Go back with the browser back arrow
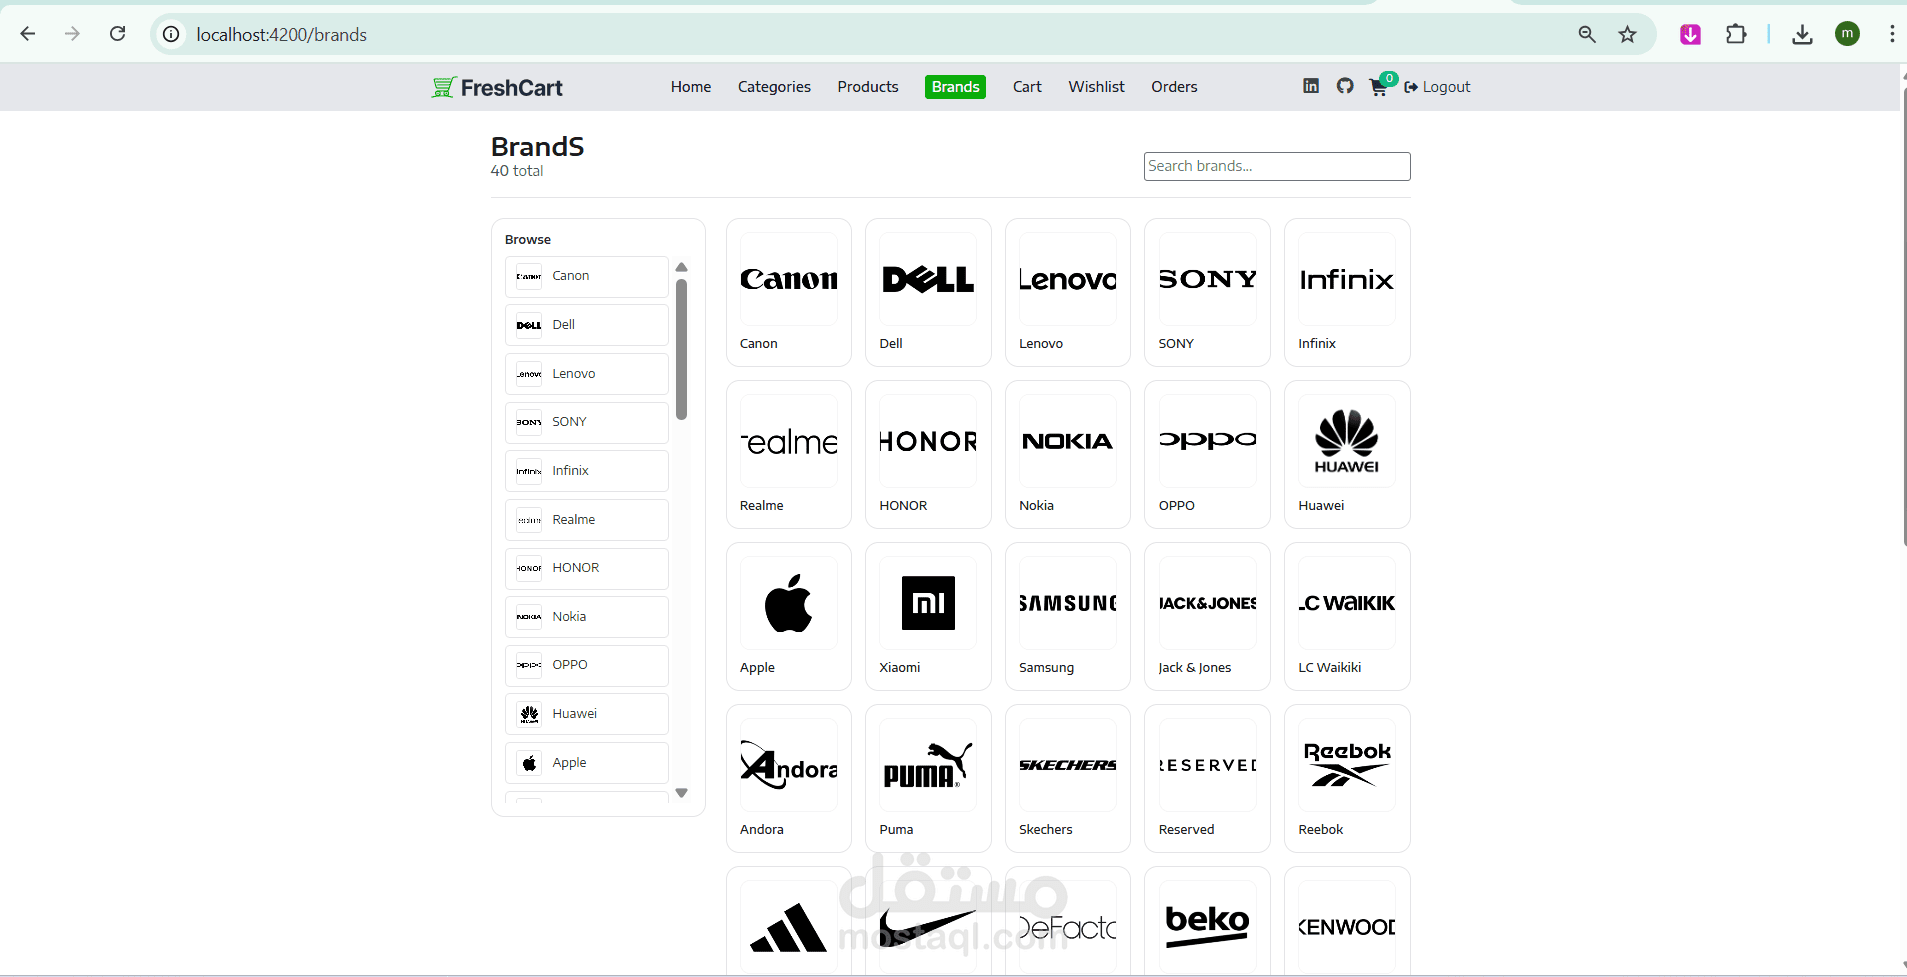This screenshot has width=1907, height=977. coord(28,34)
